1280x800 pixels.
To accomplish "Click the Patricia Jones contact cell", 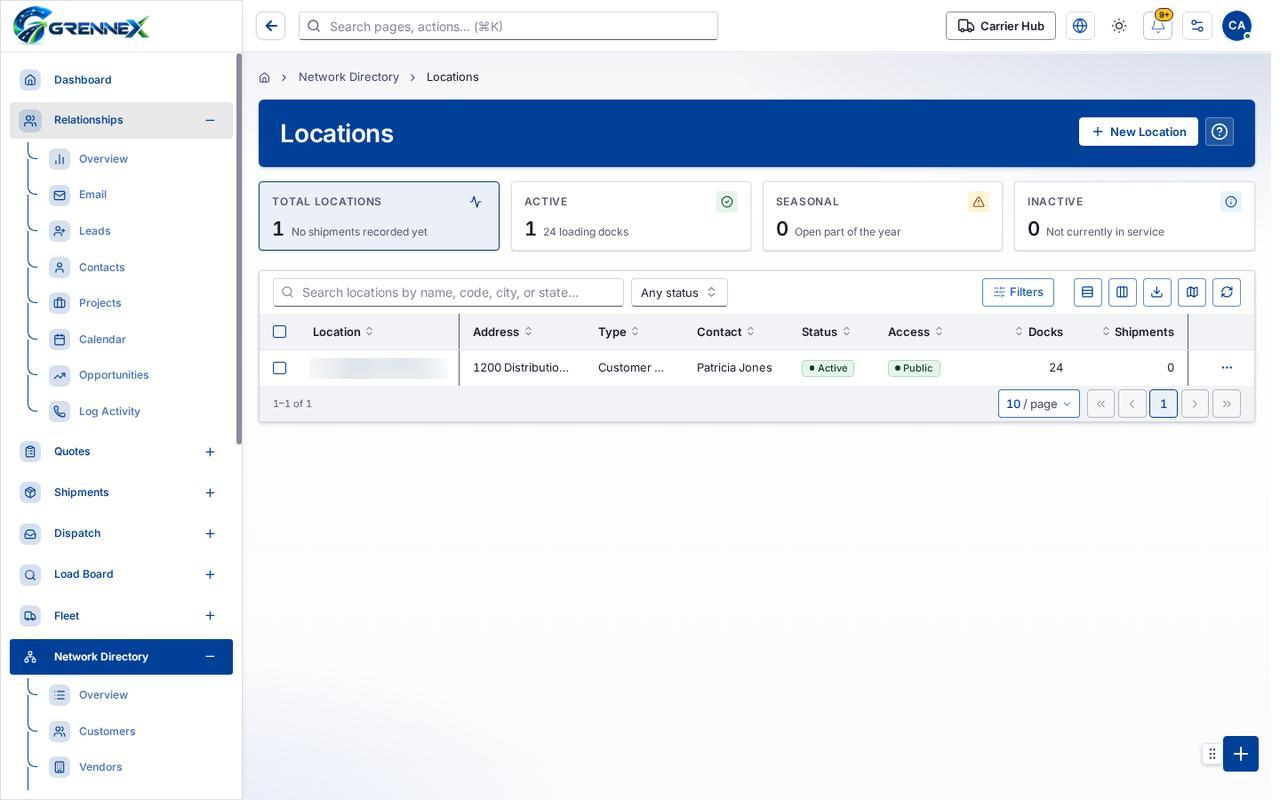I will pyautogui.click(x=734, y=368).
